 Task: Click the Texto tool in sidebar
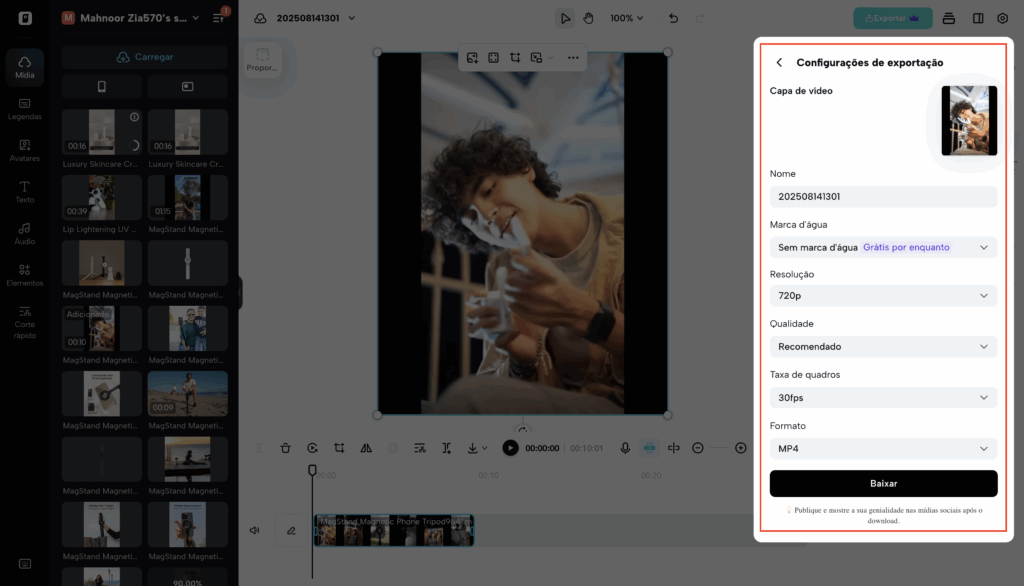click(x=25, y=191)
